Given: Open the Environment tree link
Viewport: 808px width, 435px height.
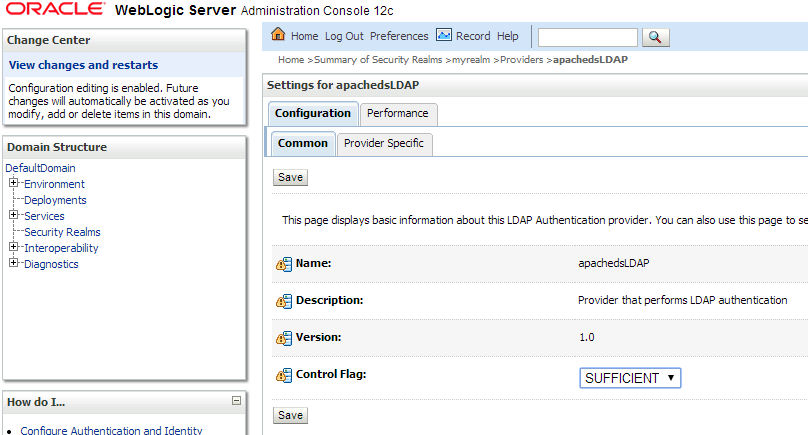Looking at the screenshot, I should 54,184.
